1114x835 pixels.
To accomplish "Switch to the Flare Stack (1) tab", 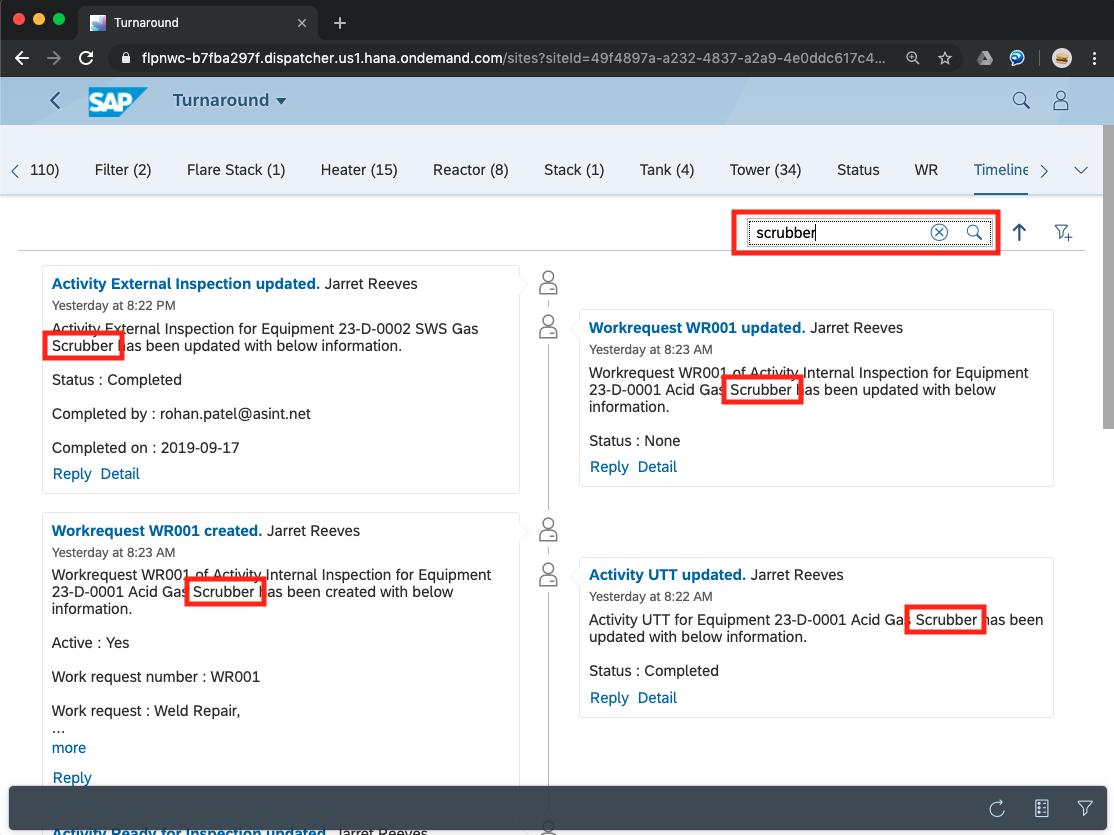I will [x=236, y=170].
